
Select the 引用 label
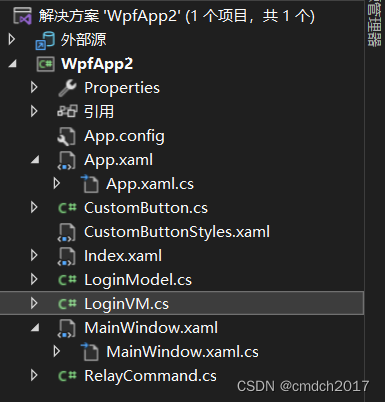tap(99, 112)
